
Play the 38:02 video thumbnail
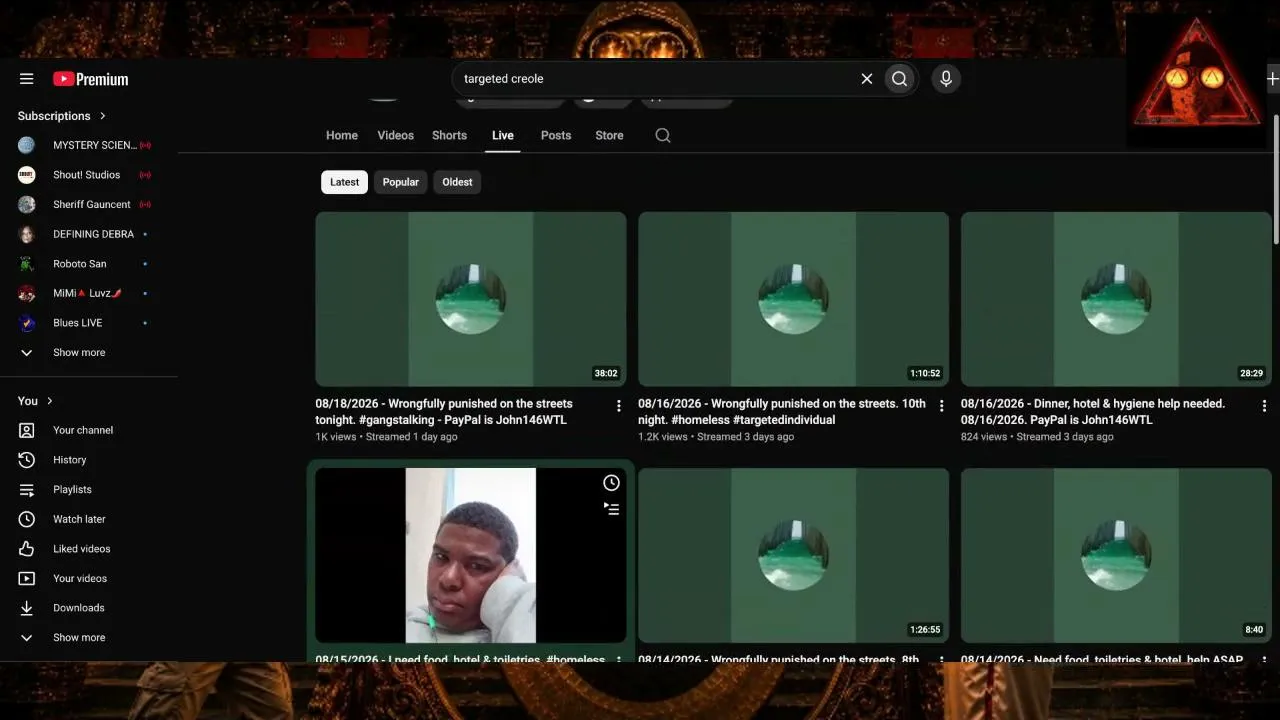(x=471, y=299)
